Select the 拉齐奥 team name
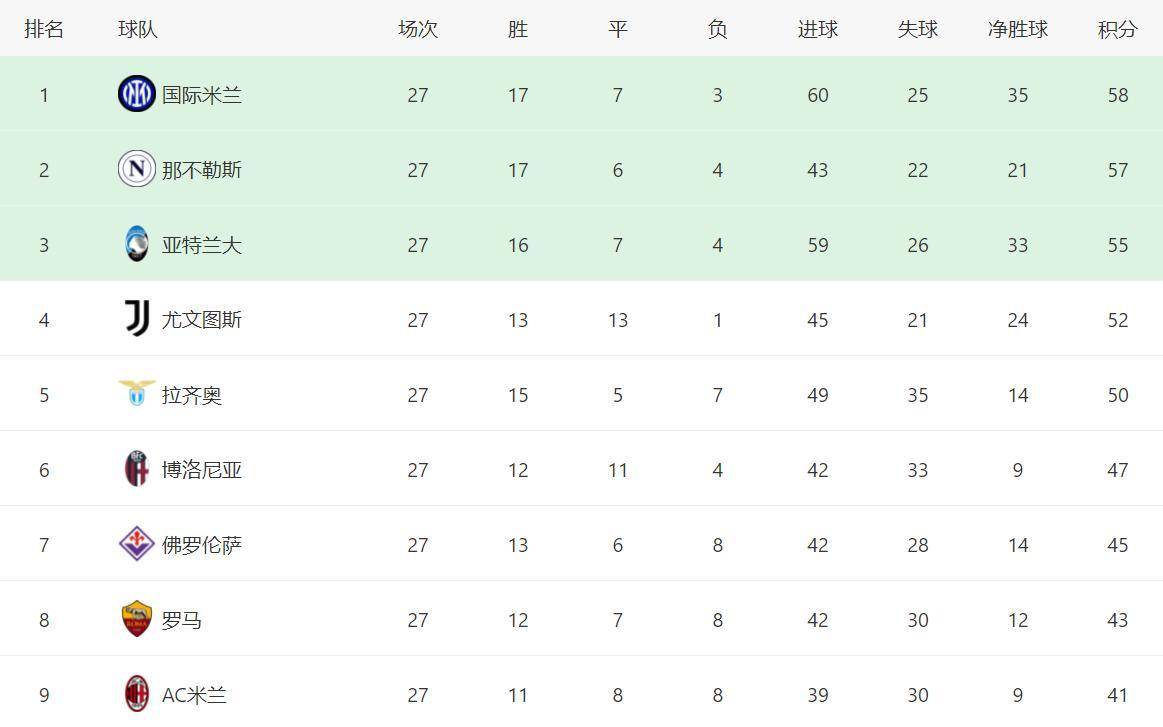The image size is (1163, 727). [192, 395]
